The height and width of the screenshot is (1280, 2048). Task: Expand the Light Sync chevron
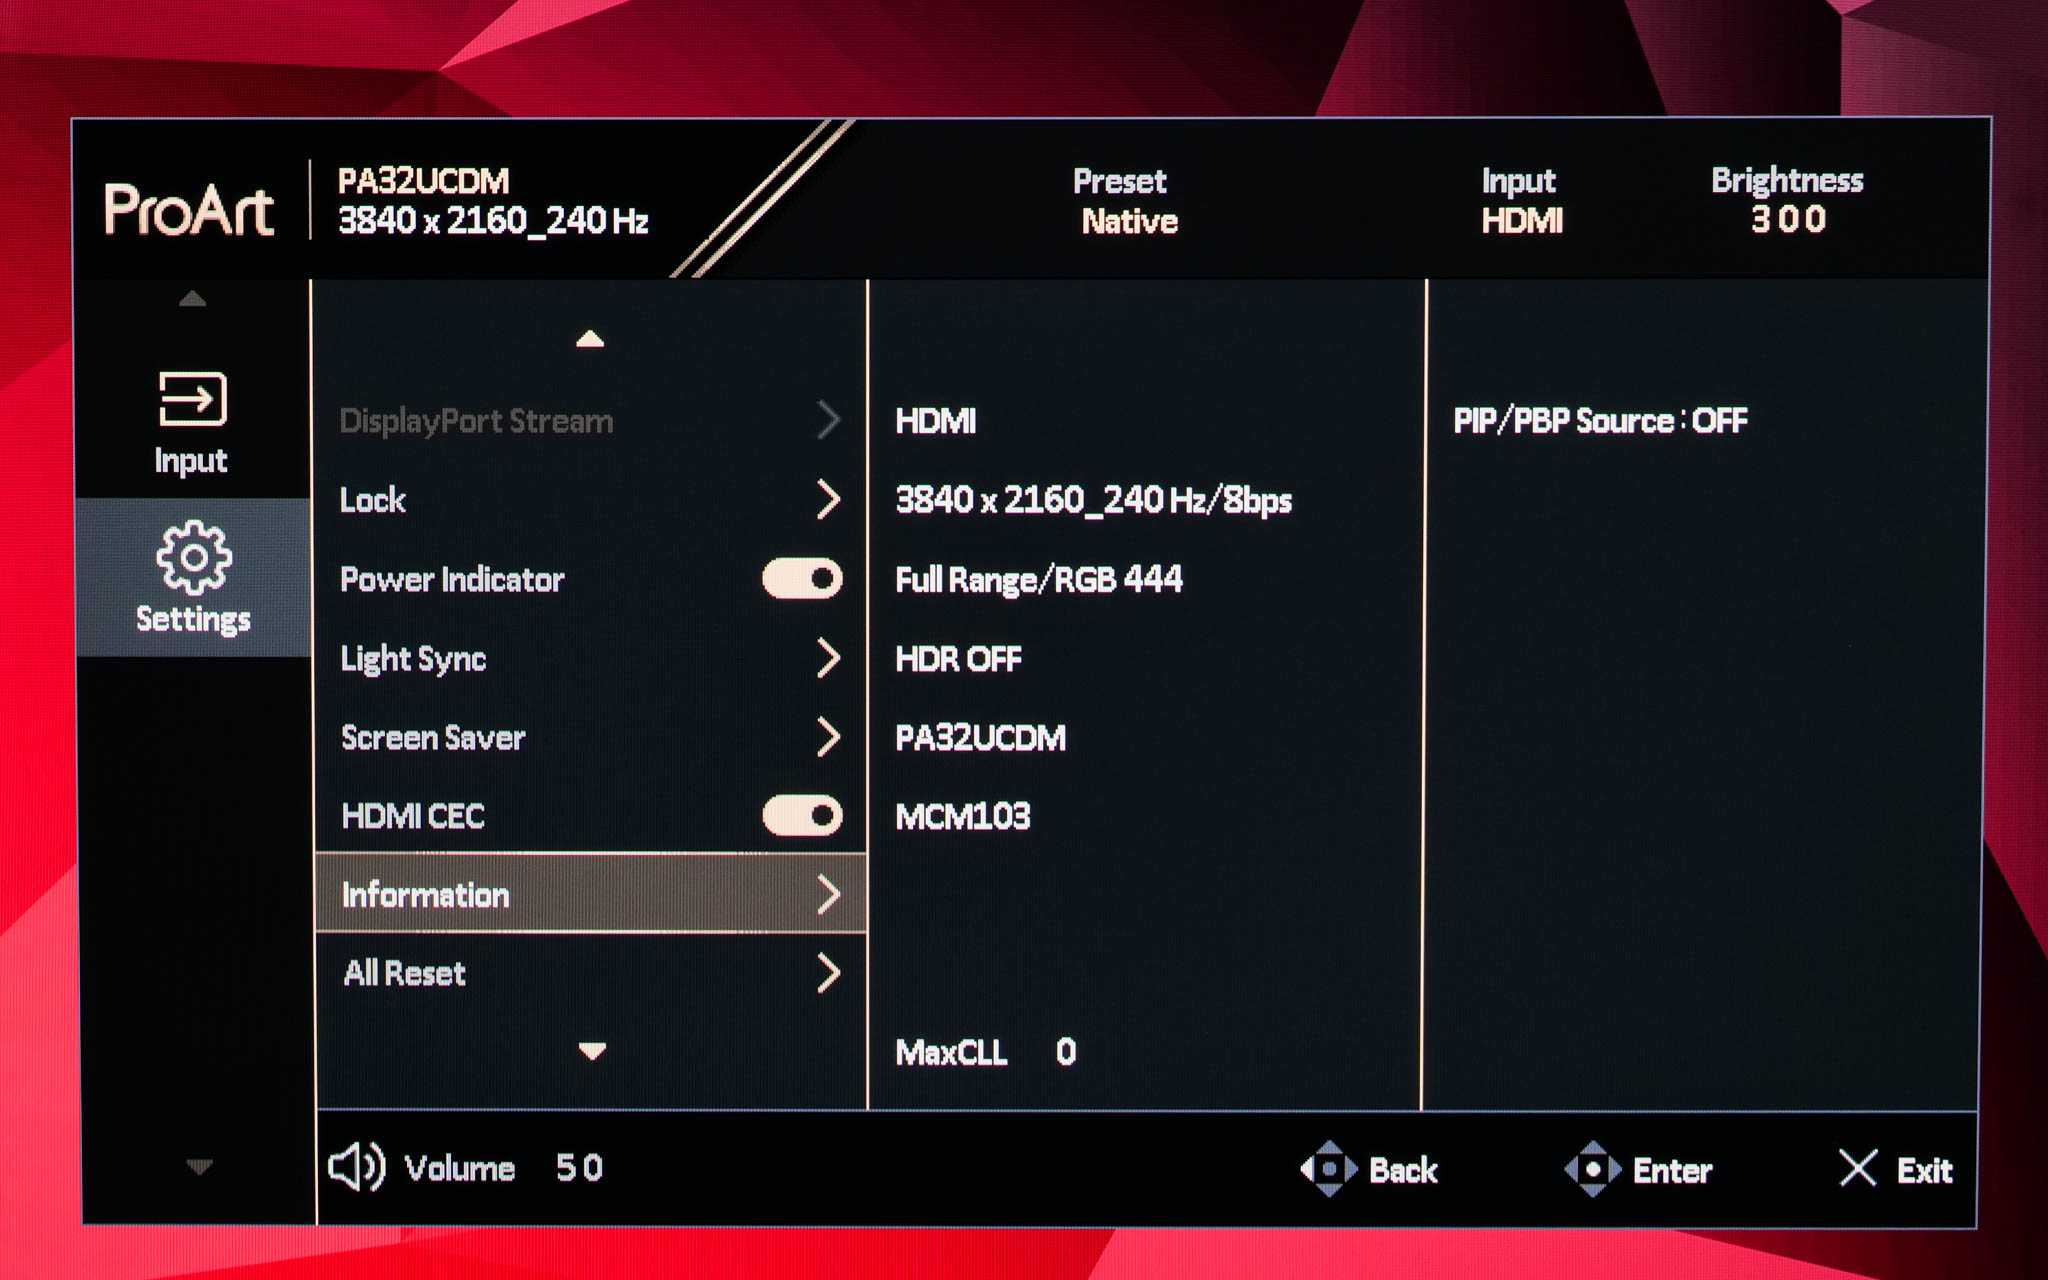coord(827,658)
